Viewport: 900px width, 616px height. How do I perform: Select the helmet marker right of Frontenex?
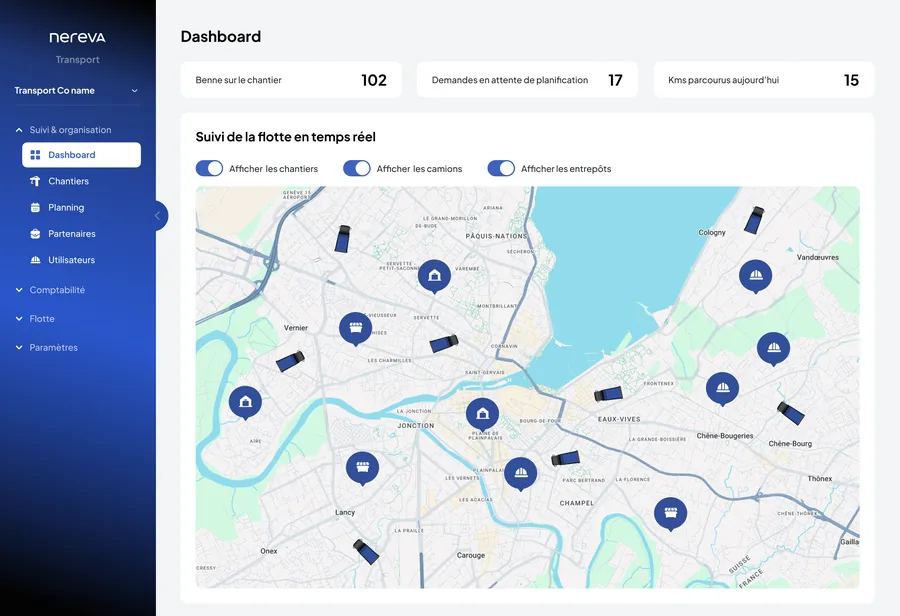774,349
